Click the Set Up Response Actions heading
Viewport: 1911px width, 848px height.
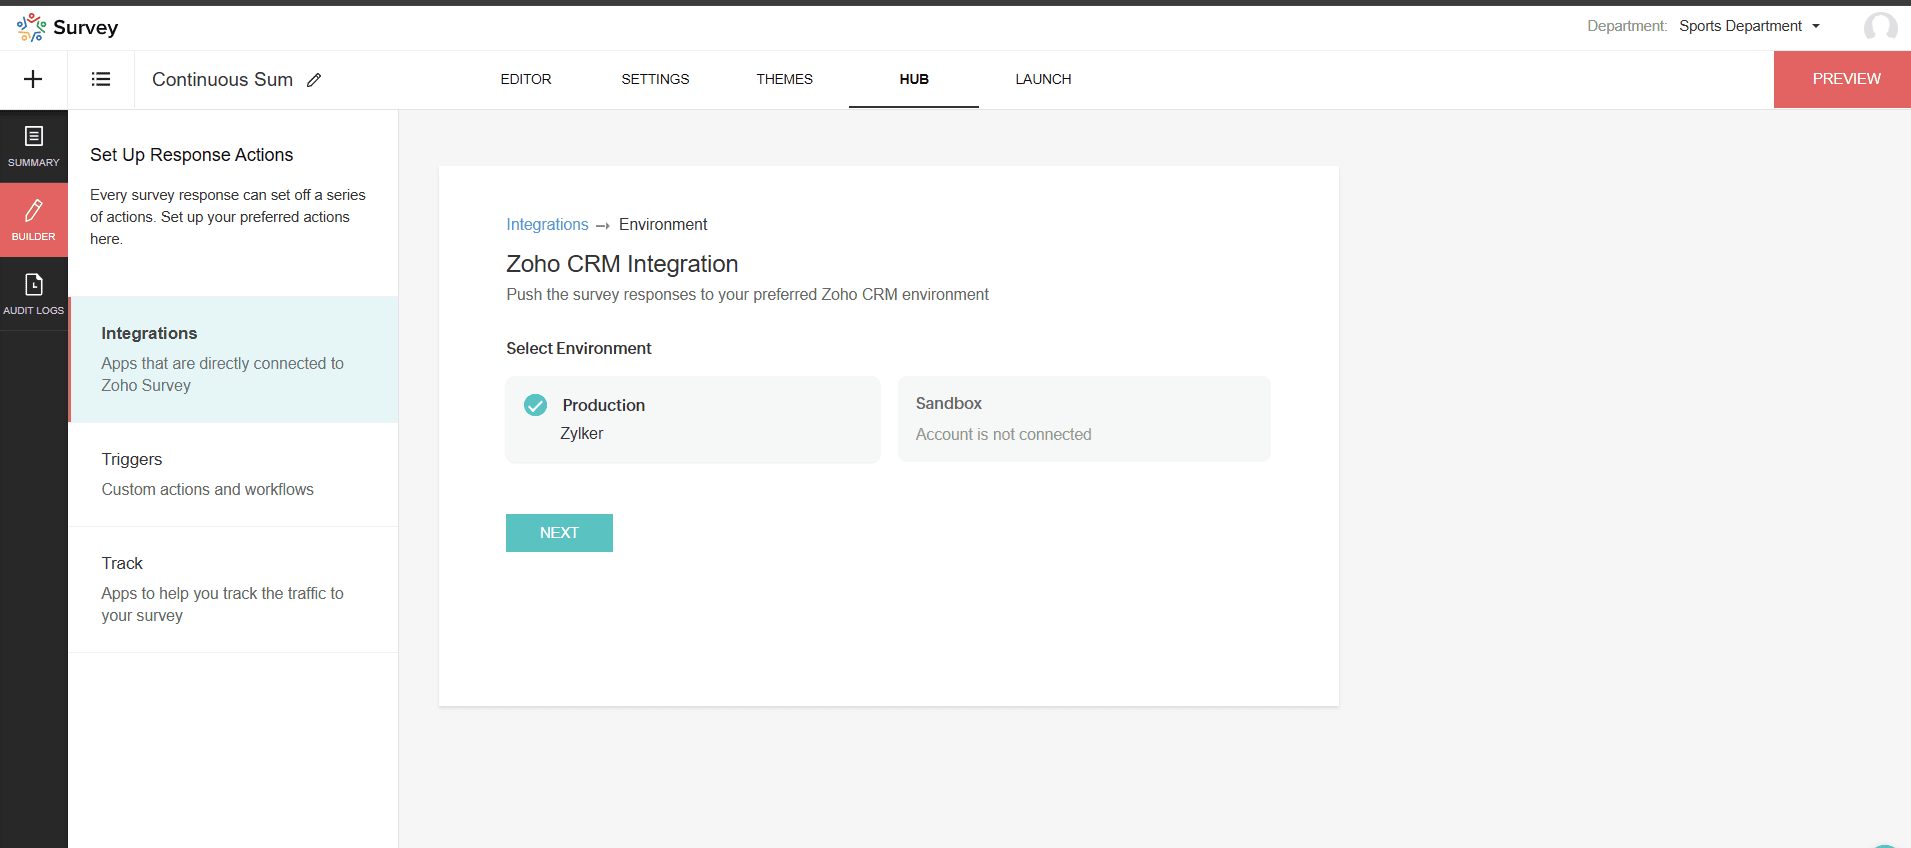click(192, 155)
